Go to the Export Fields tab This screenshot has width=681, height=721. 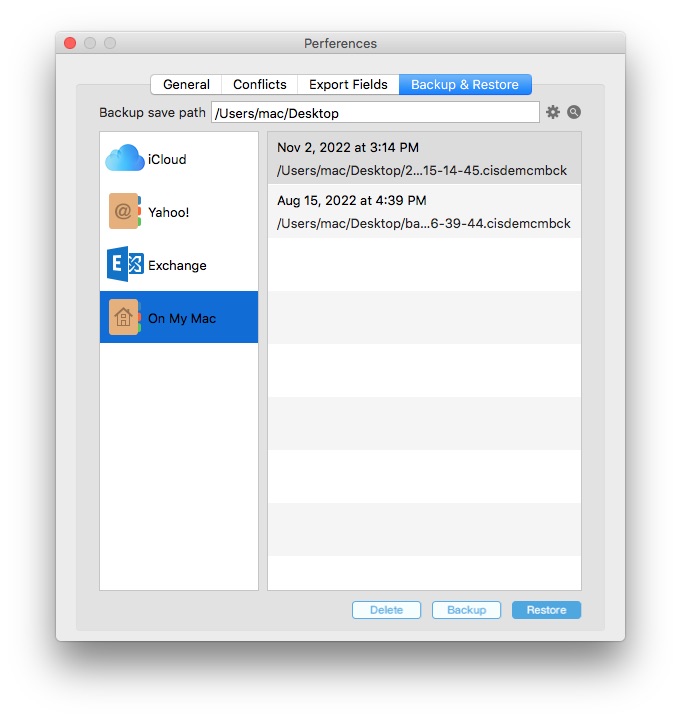click(348, 85)
